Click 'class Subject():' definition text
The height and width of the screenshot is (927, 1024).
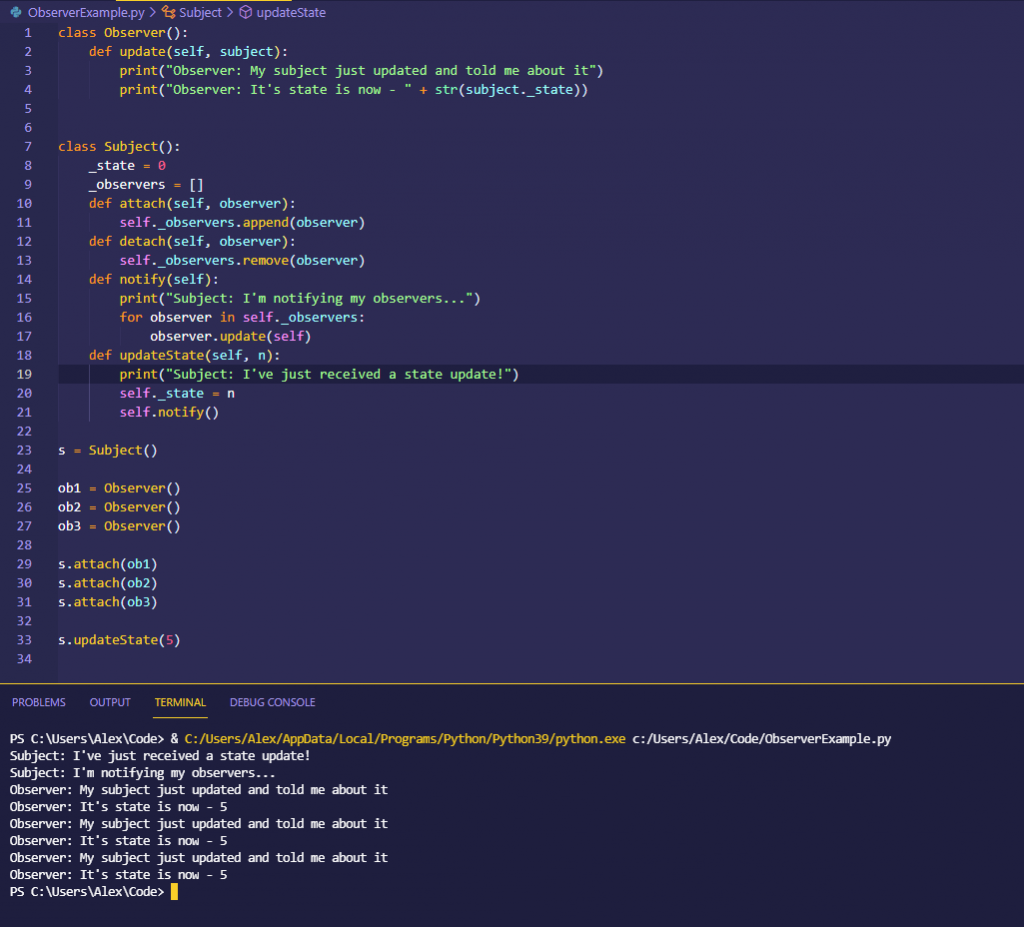[x=119, y=146]
